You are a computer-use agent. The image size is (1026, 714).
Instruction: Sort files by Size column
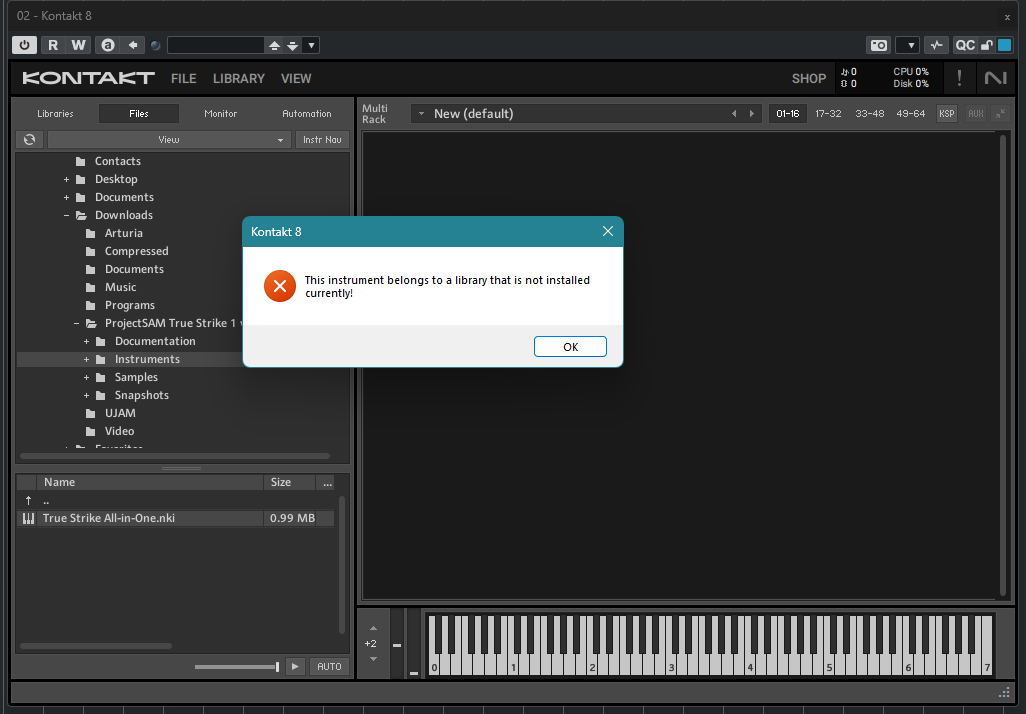[289, 482]
